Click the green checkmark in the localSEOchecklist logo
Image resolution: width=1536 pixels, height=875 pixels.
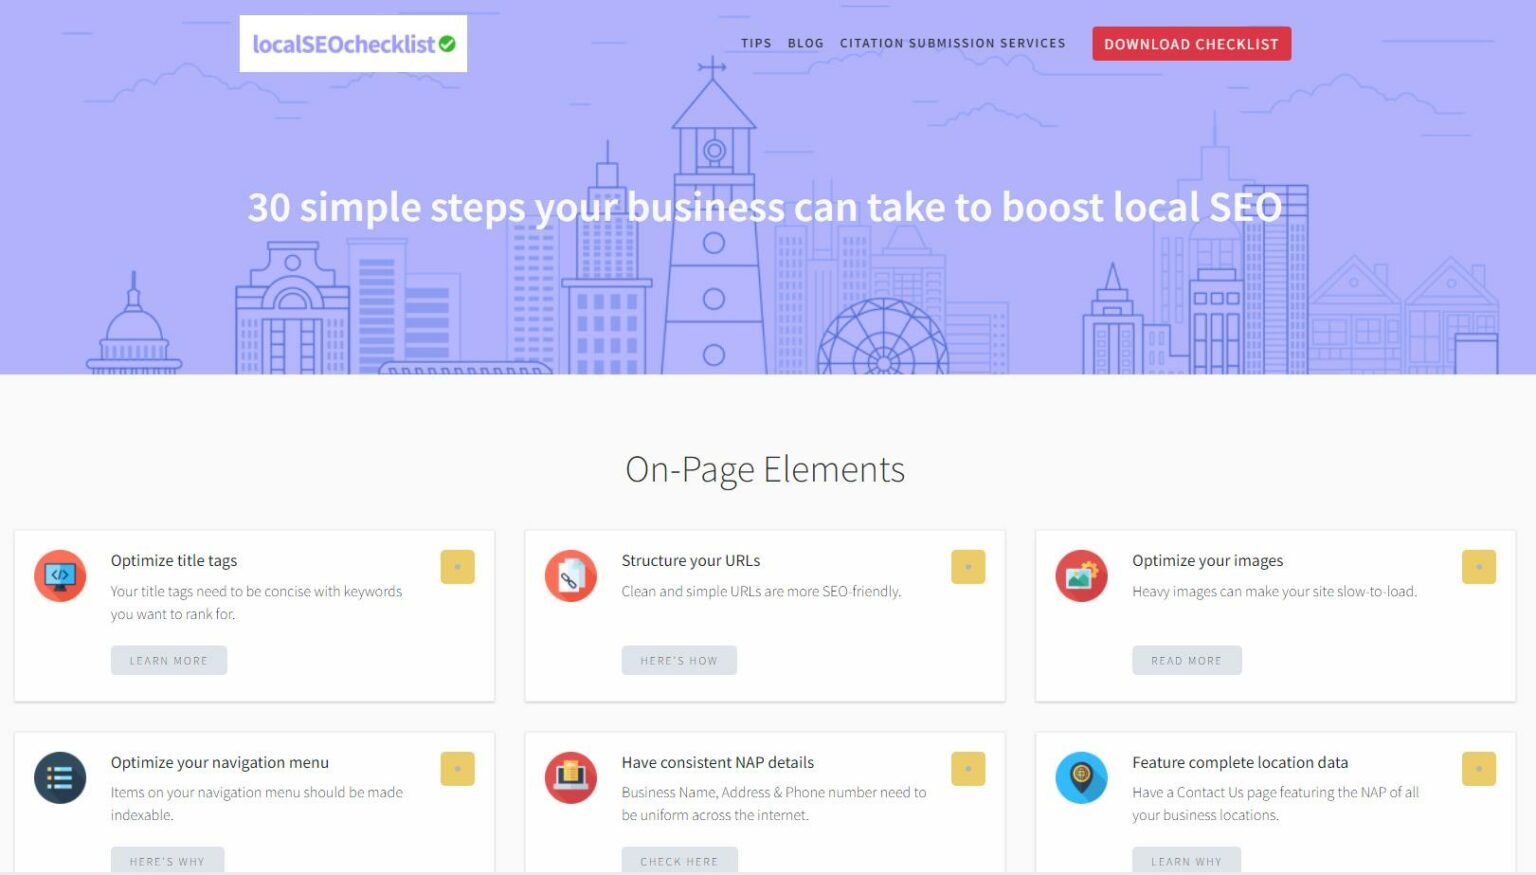click(447, 43)
